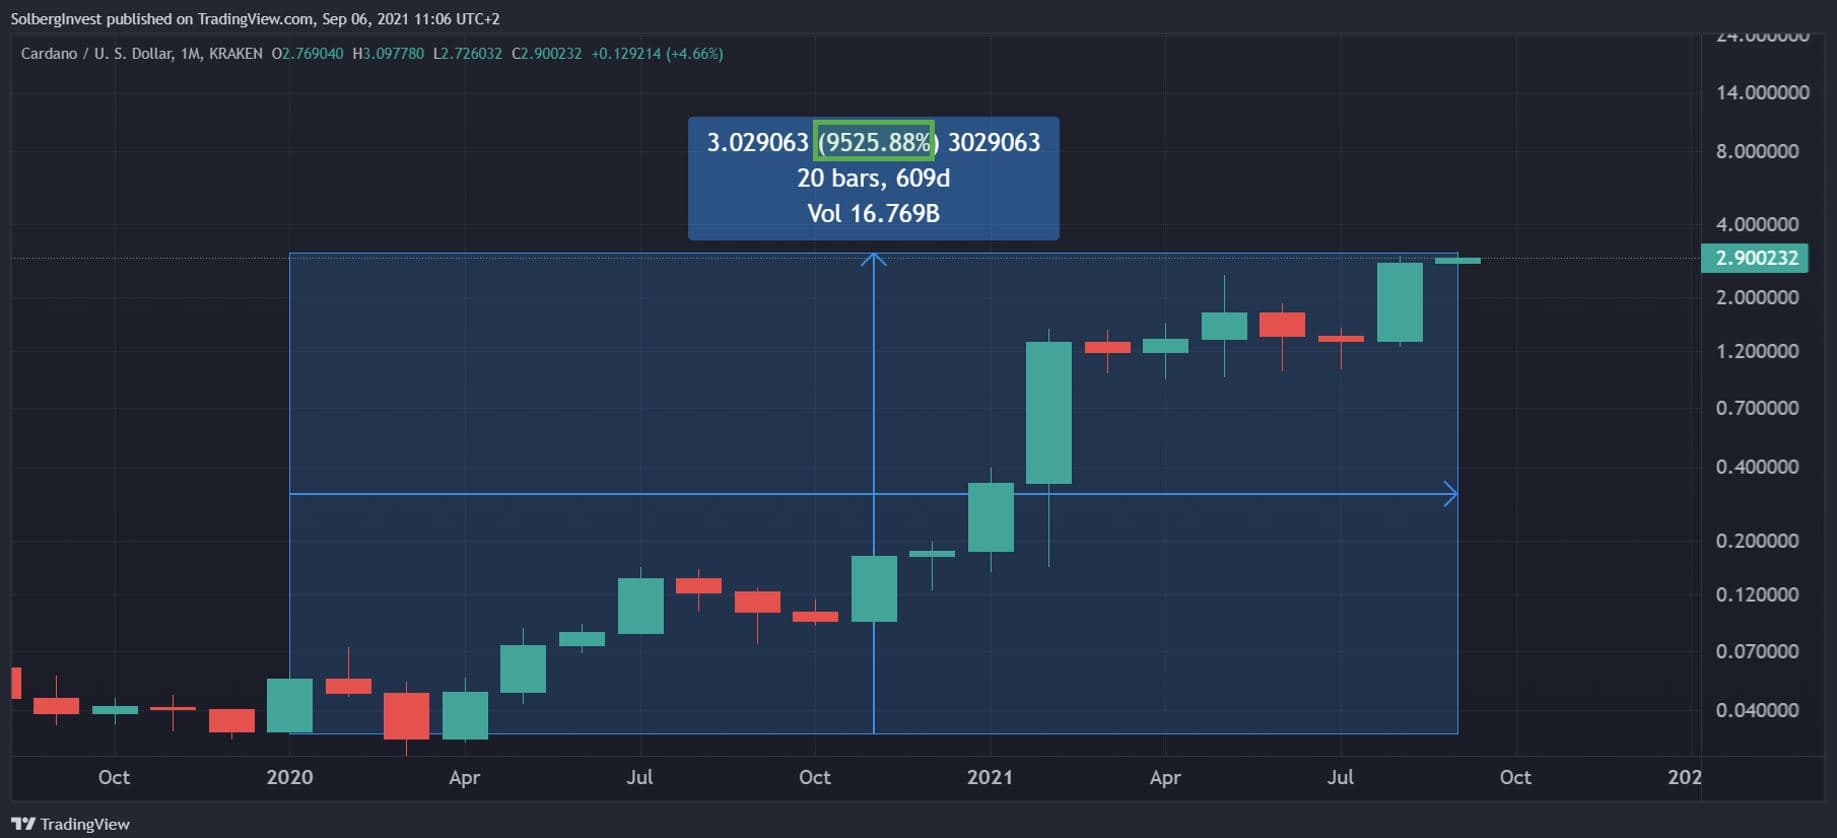The image size is (1837, 838).
Task: Click the "Vol 16.769B" measure text
Action: [x=873, y=213]
